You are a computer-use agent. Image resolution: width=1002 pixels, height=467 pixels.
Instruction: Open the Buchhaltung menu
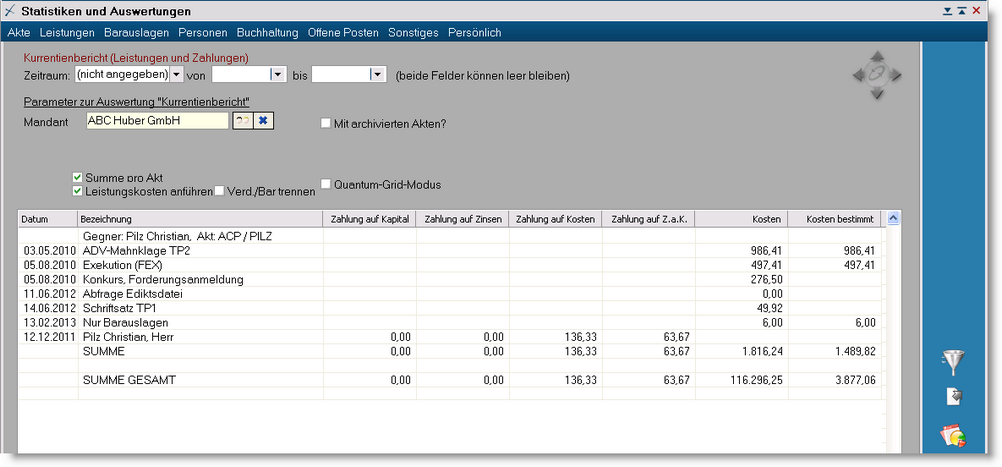(268, 33)
